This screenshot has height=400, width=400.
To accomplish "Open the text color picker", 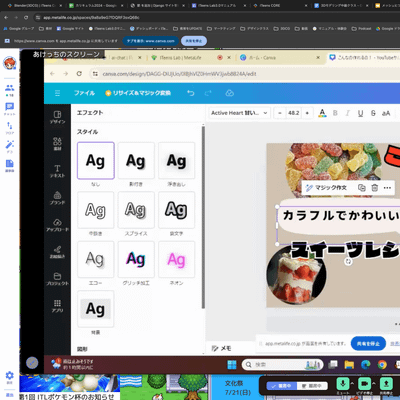I will point(322,113).
